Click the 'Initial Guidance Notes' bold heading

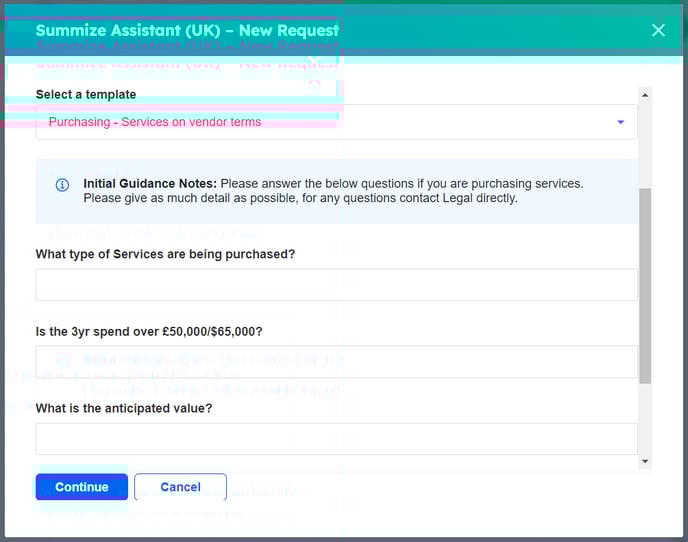click(150, 184)
